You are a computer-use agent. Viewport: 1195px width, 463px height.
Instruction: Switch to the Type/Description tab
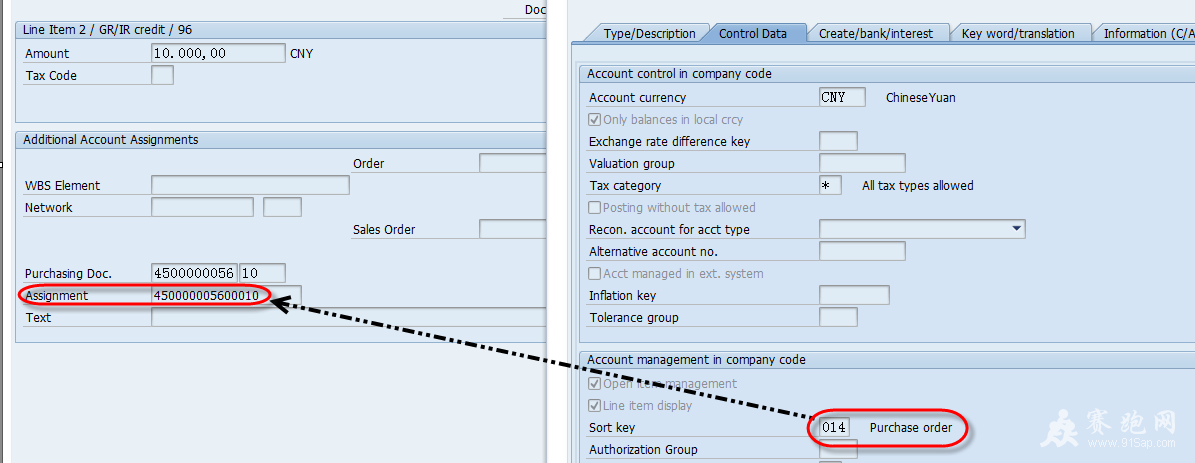tap(649, 34)
